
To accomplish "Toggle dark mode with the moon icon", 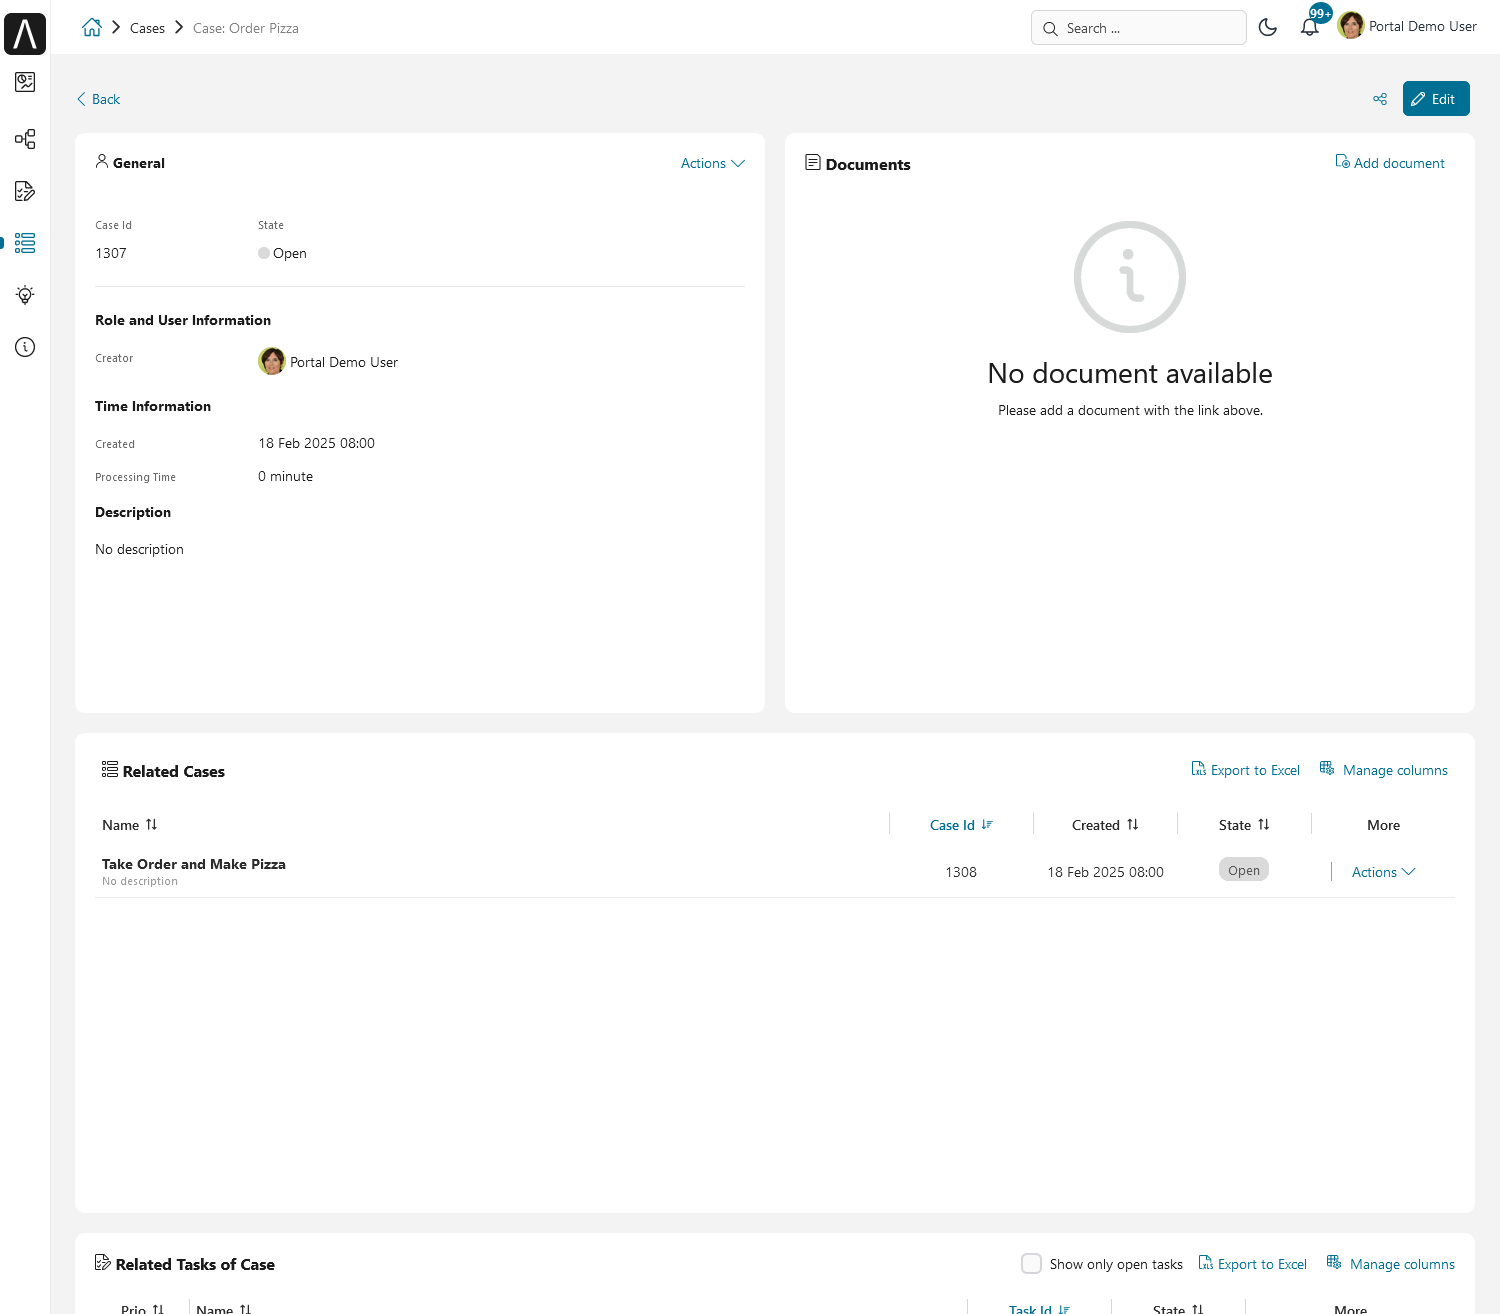I will click(1268, 27).
